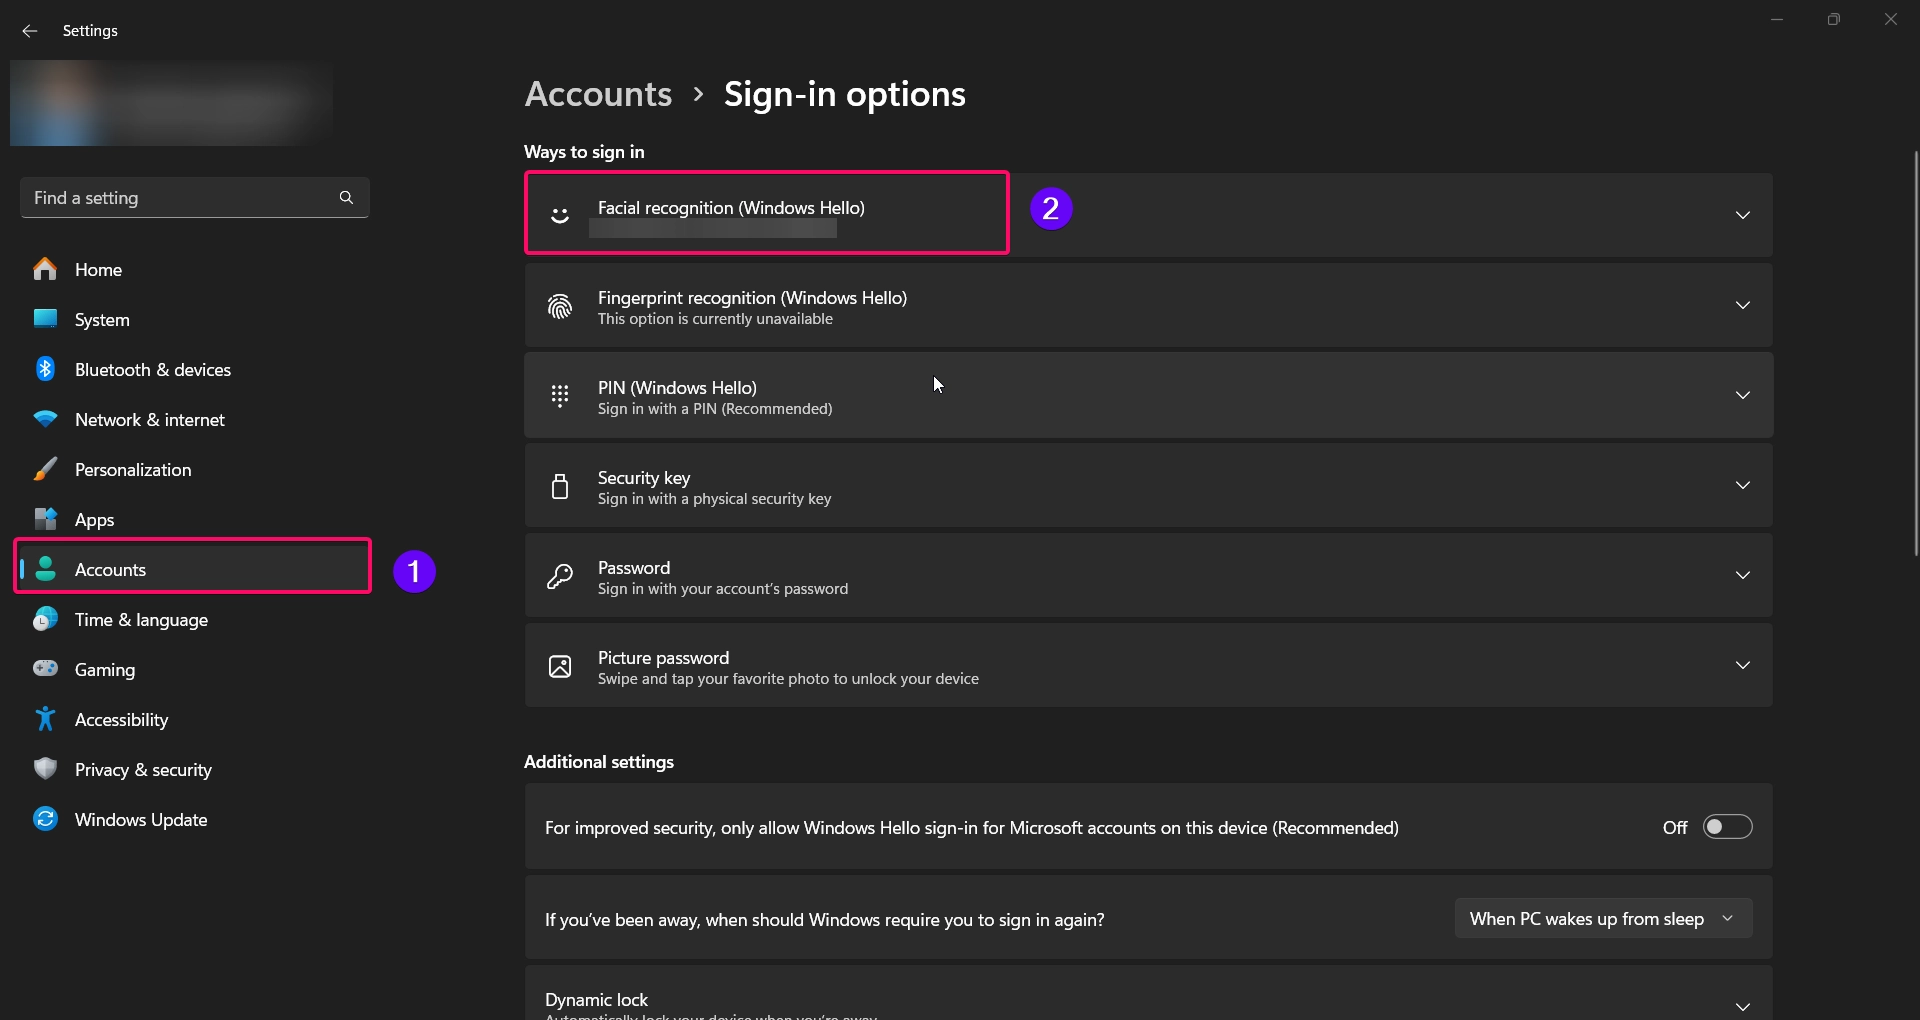
Task: Click the back arrow in Settings
Action: pyautogui.click(x=30, y=31)
